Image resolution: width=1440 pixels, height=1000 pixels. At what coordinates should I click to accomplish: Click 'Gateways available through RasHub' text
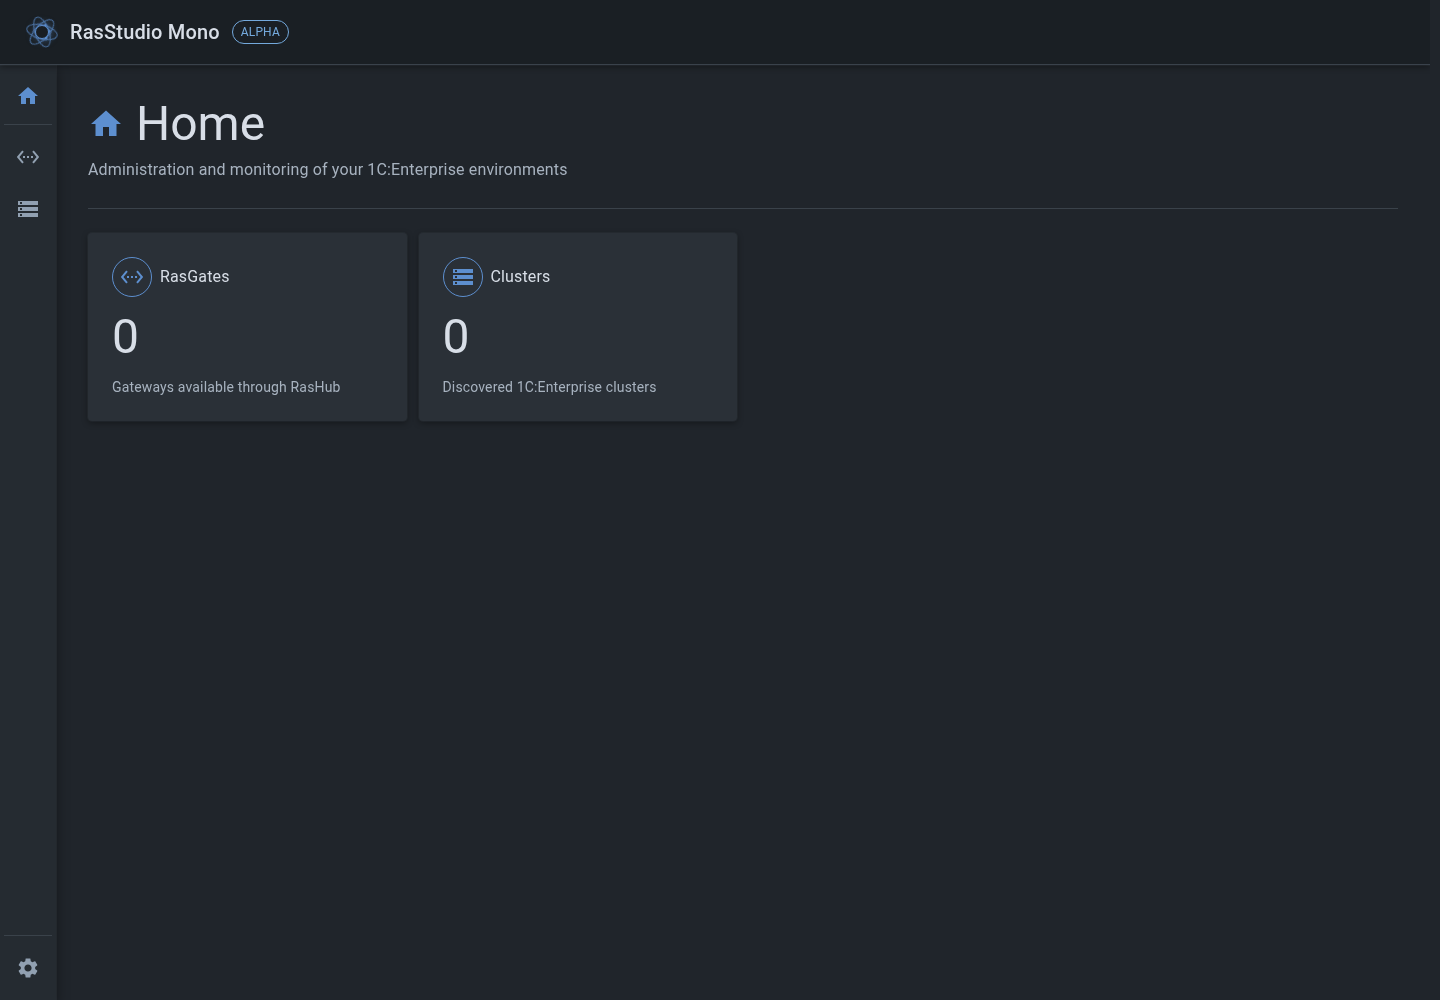tap(226, 387)
